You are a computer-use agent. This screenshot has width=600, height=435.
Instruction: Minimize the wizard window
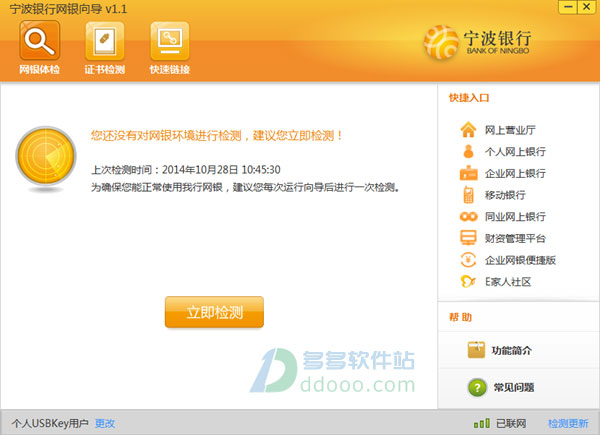coord(568,7)
